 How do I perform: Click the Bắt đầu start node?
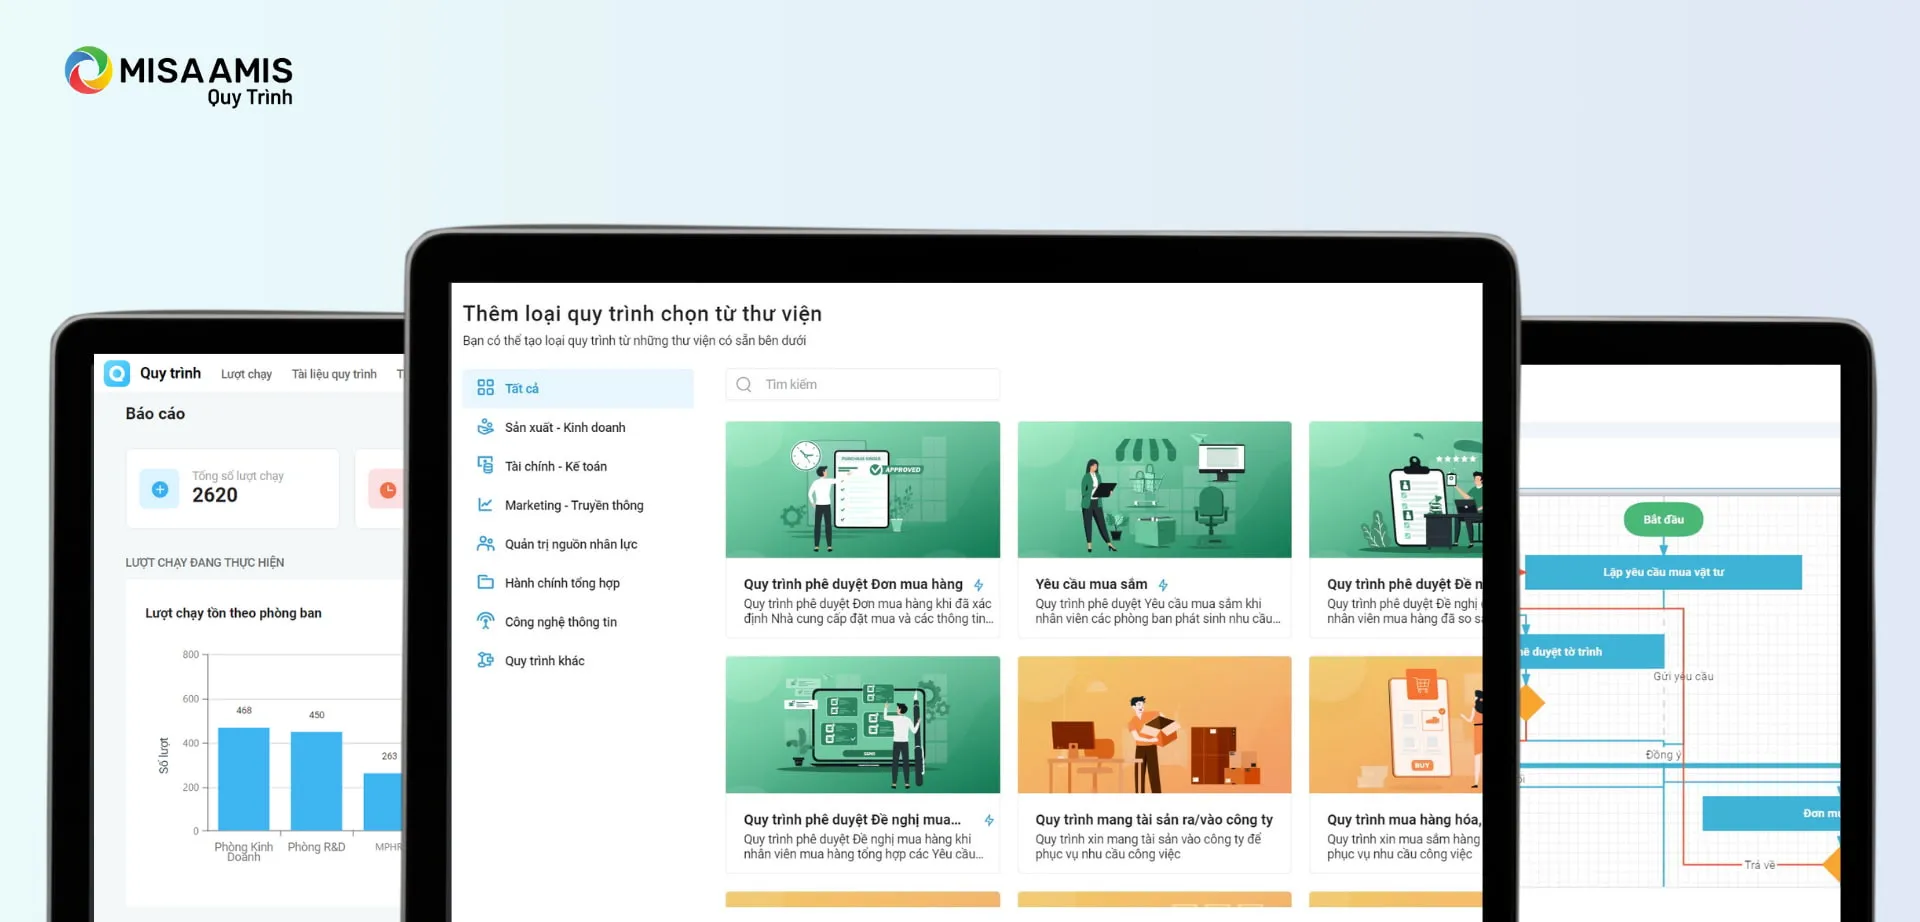click(x=1663, y=519)
